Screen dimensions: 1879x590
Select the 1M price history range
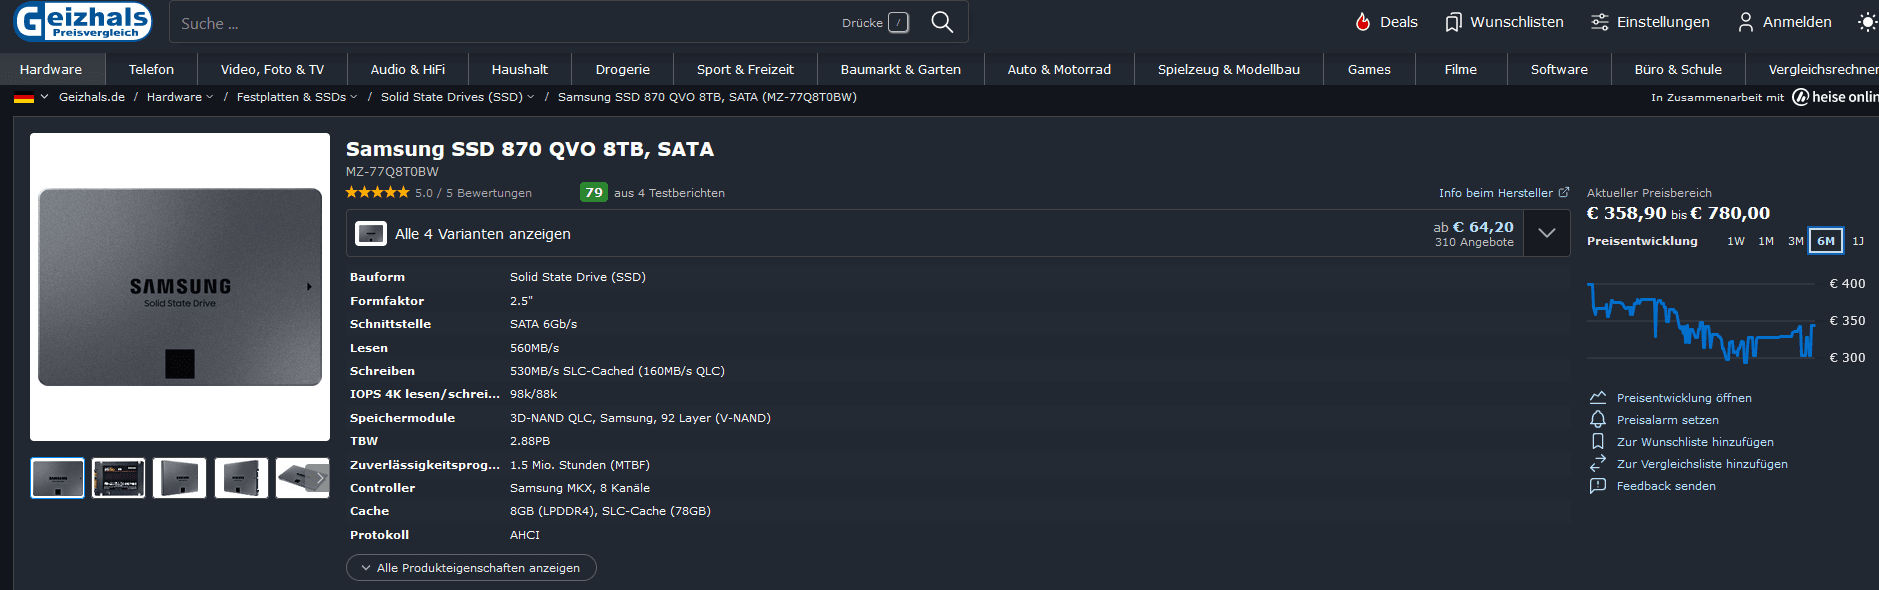1766,241
